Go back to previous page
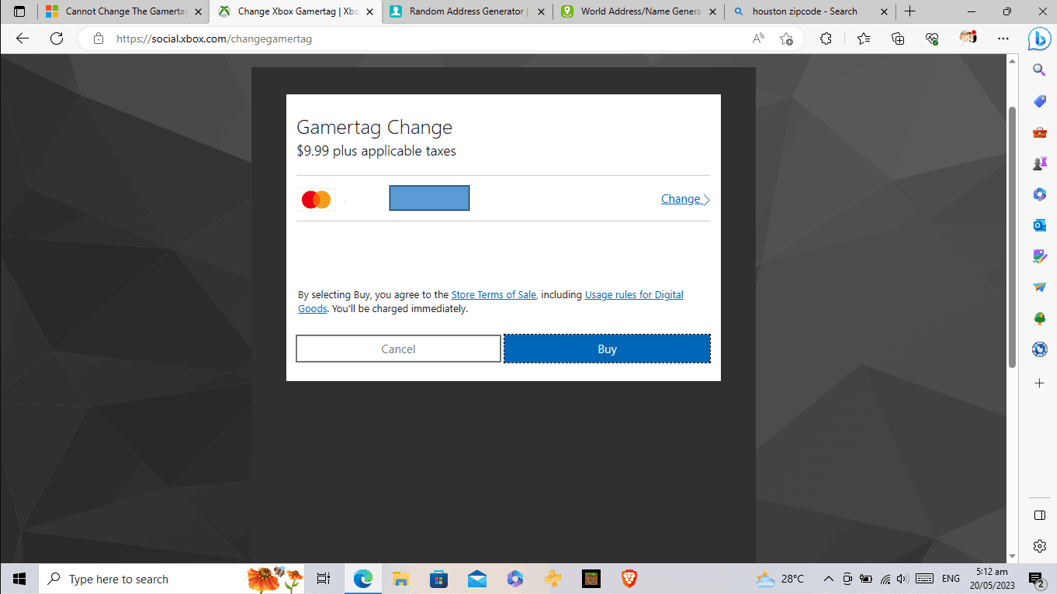The image size is (1057, 594). click(22, 38)
